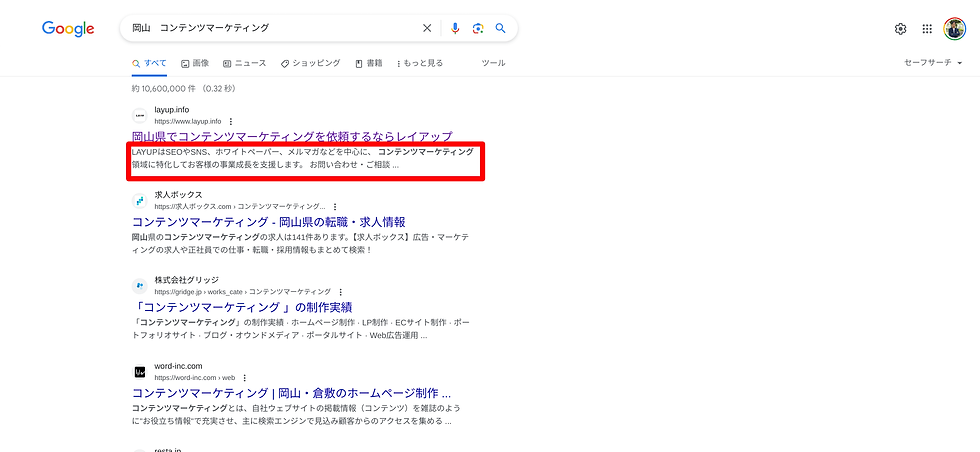980x452 pixels.
Task: Start voice search with microphone icon
Action: [x=455, y=28]
